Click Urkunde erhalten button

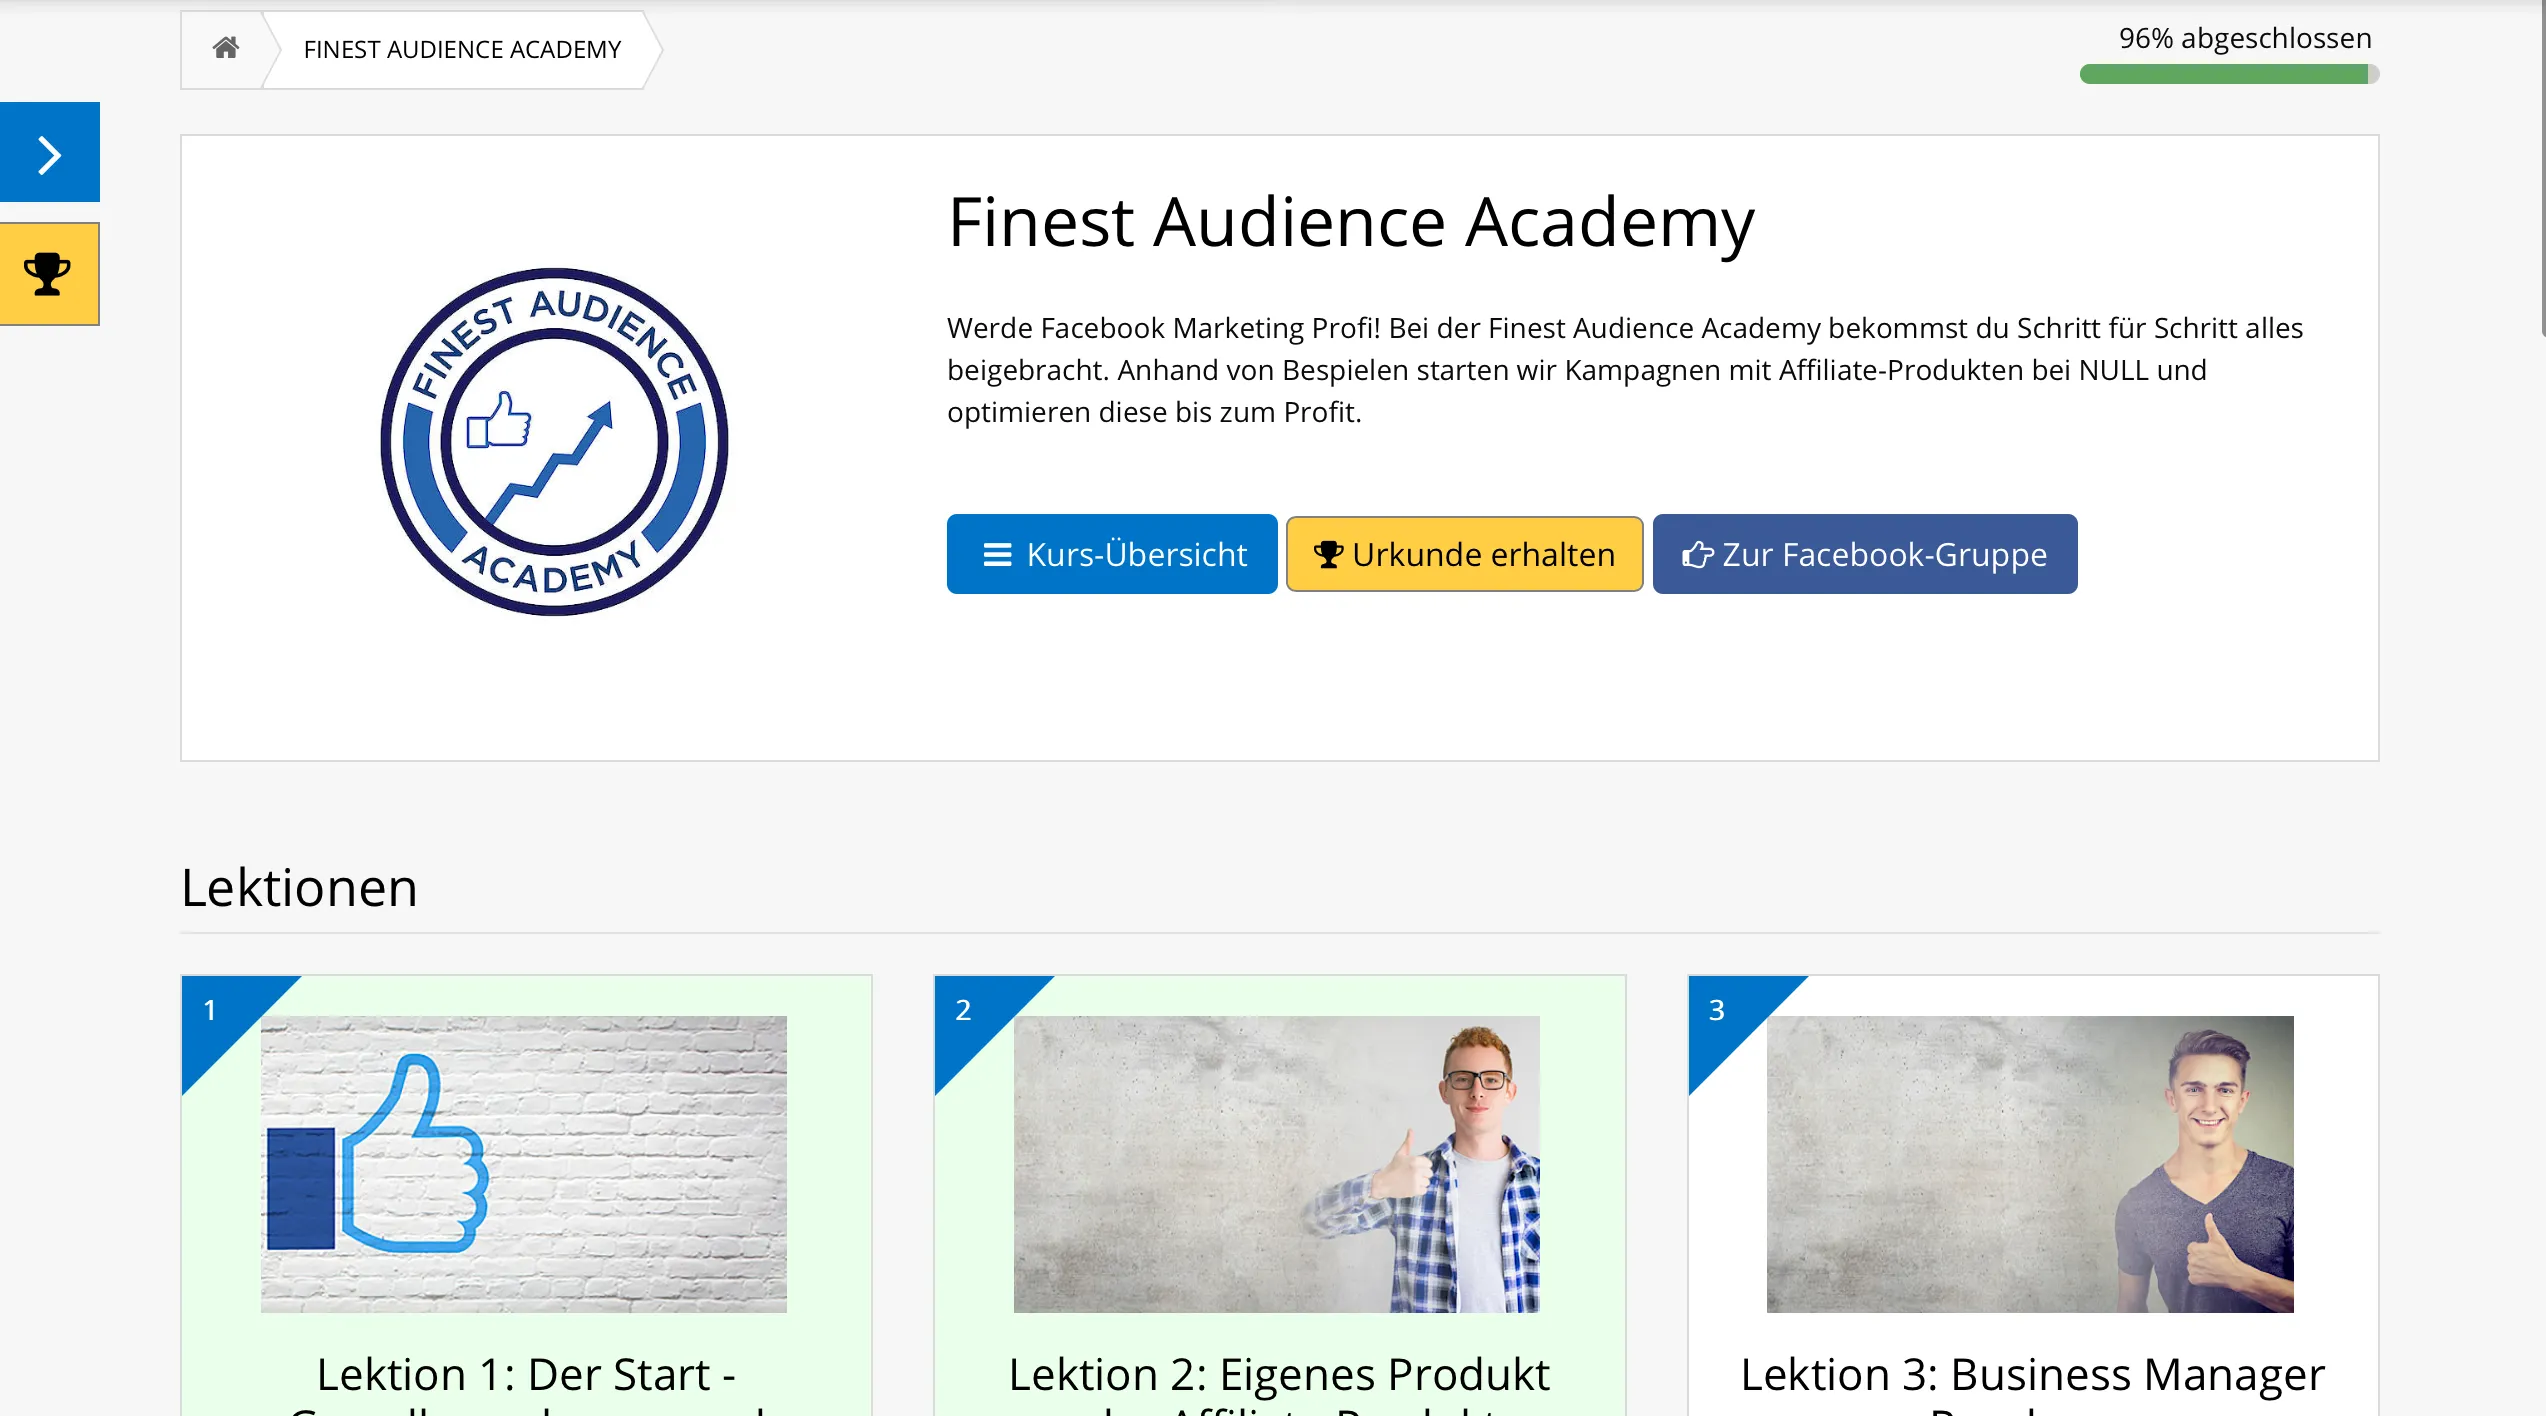tap(1464, 554)
